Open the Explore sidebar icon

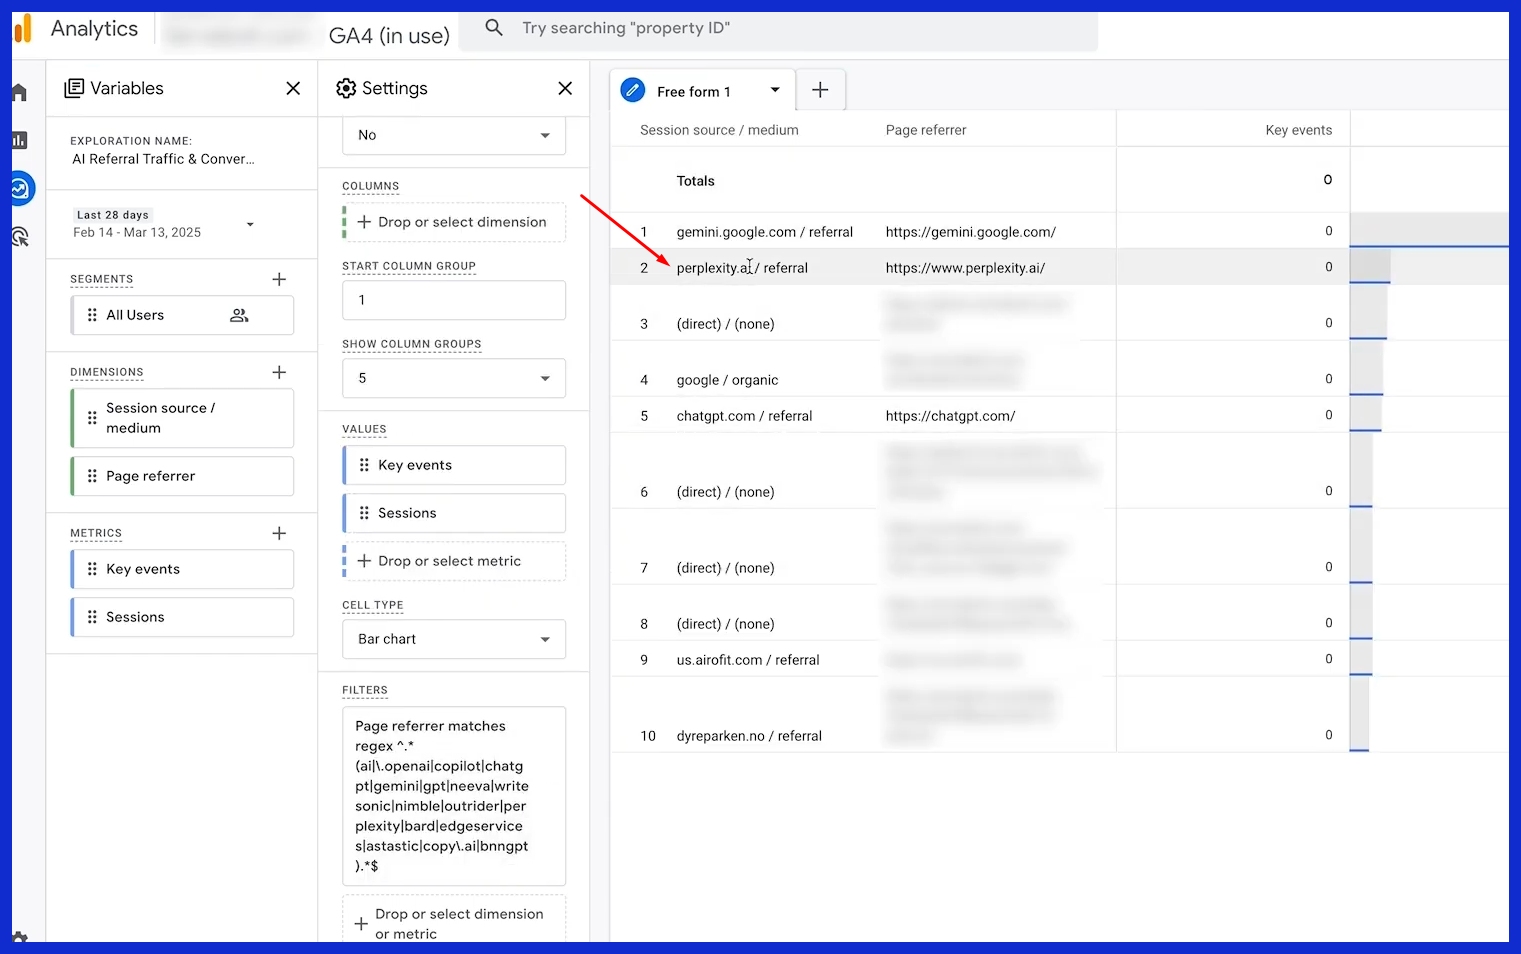click(x=21, y=188)
